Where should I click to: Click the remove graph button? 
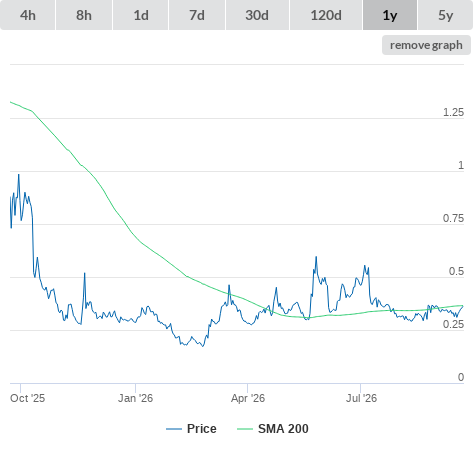tap(426, 45)
